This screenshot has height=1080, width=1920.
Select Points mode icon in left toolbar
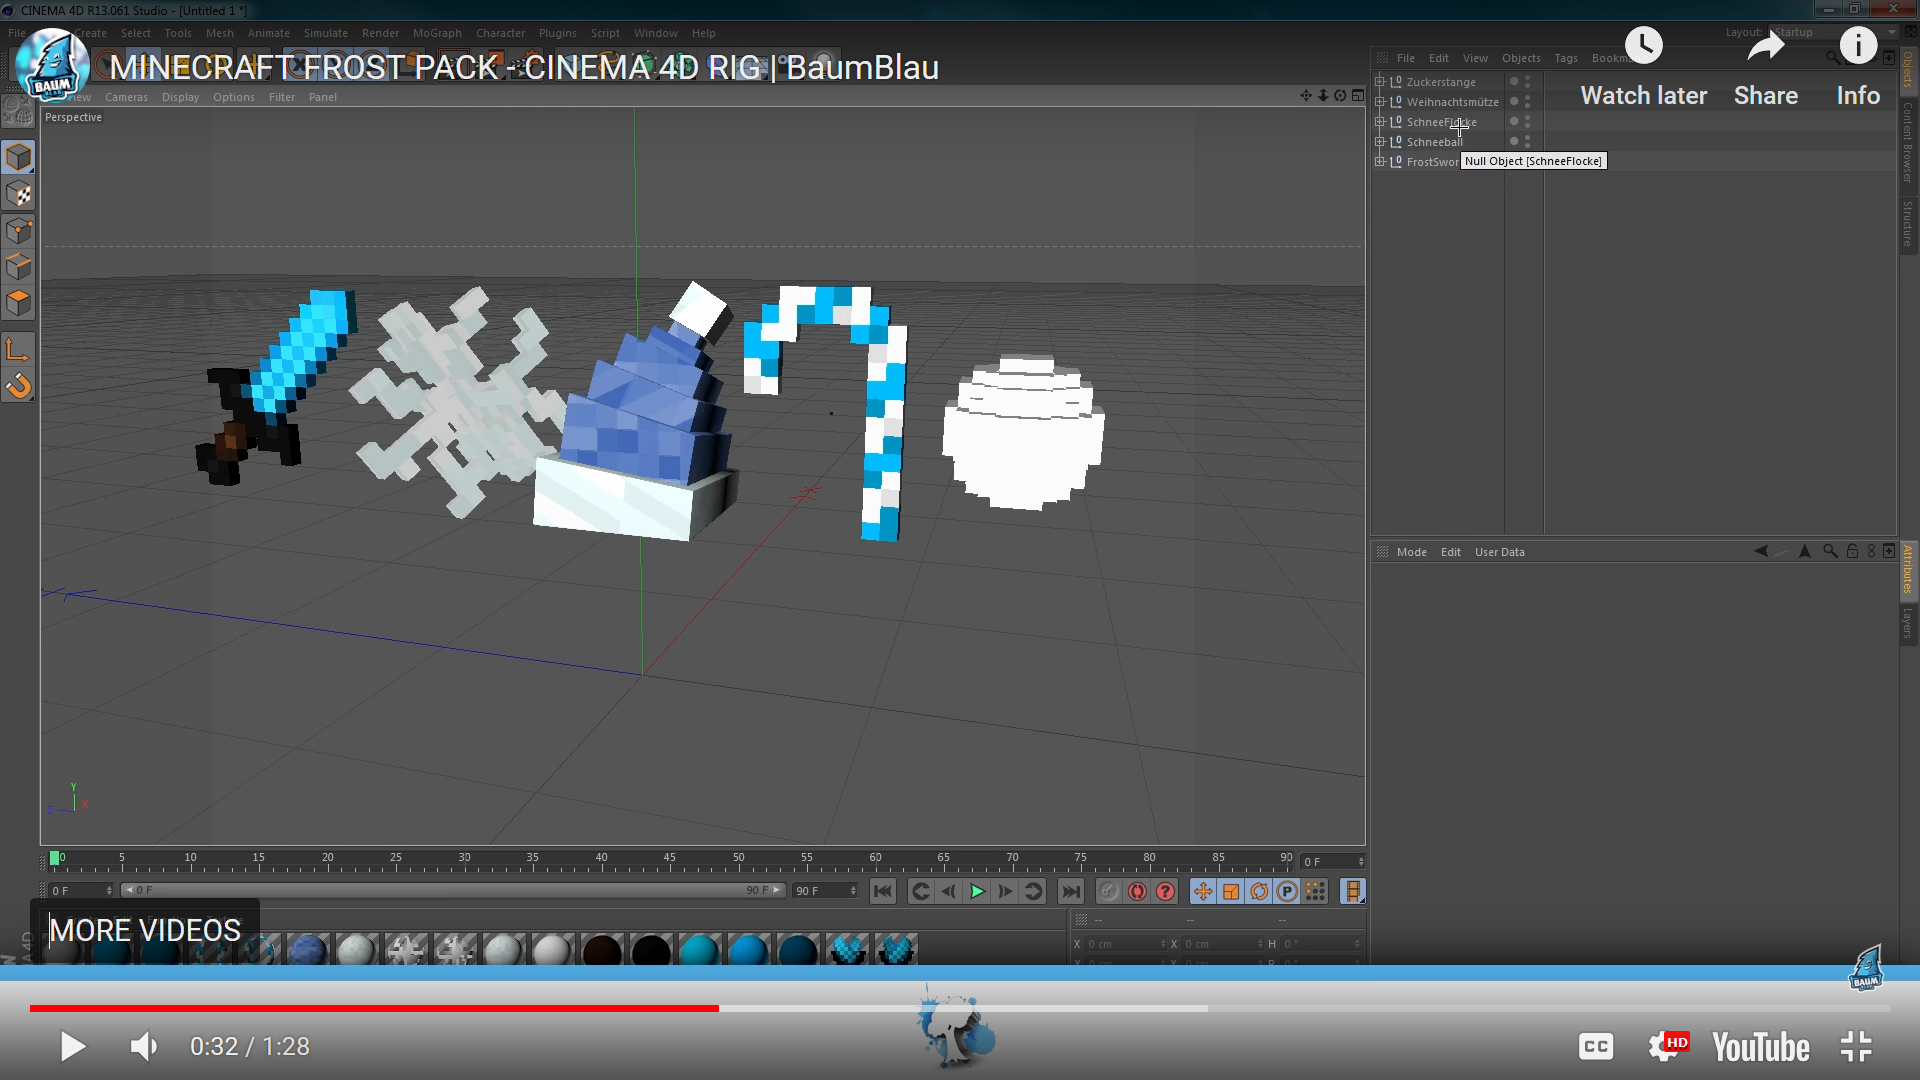click(x=19, y=231)
